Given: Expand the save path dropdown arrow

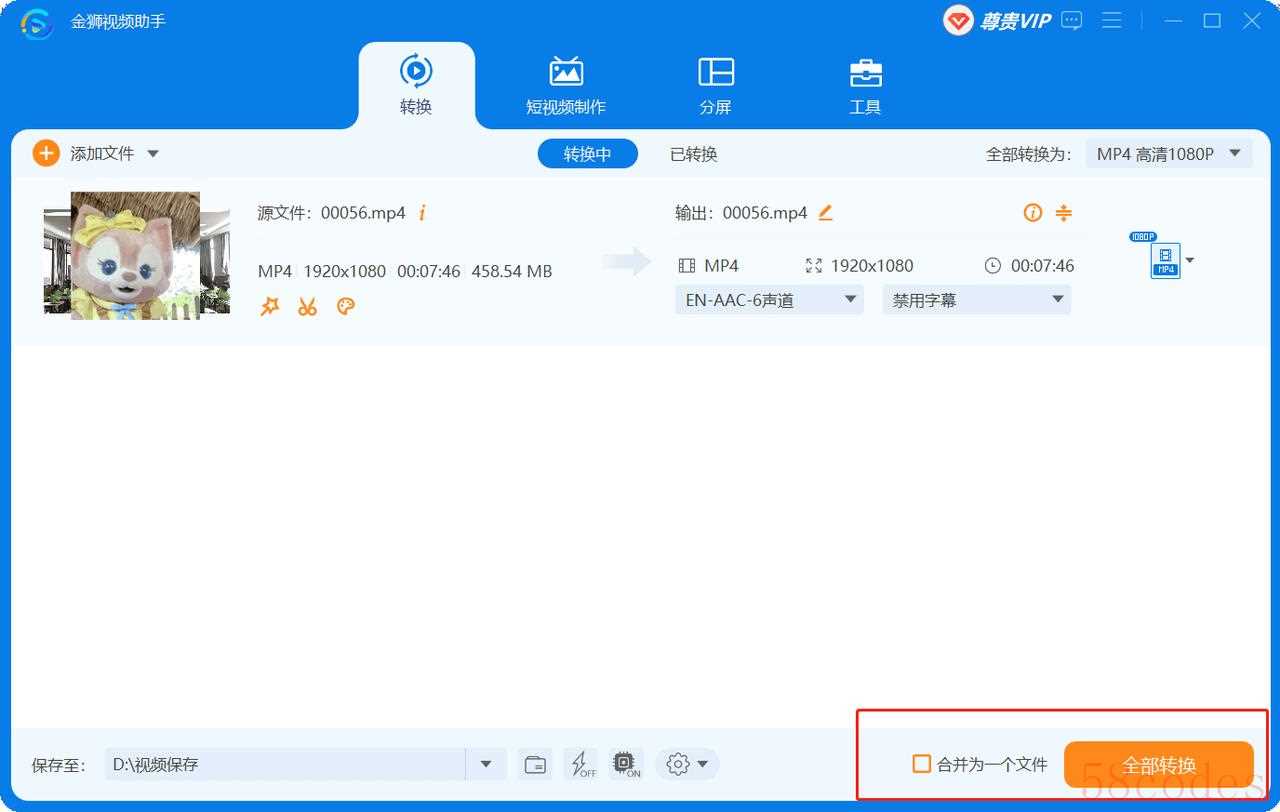Looking at the screenshot, I should (485, 764).
